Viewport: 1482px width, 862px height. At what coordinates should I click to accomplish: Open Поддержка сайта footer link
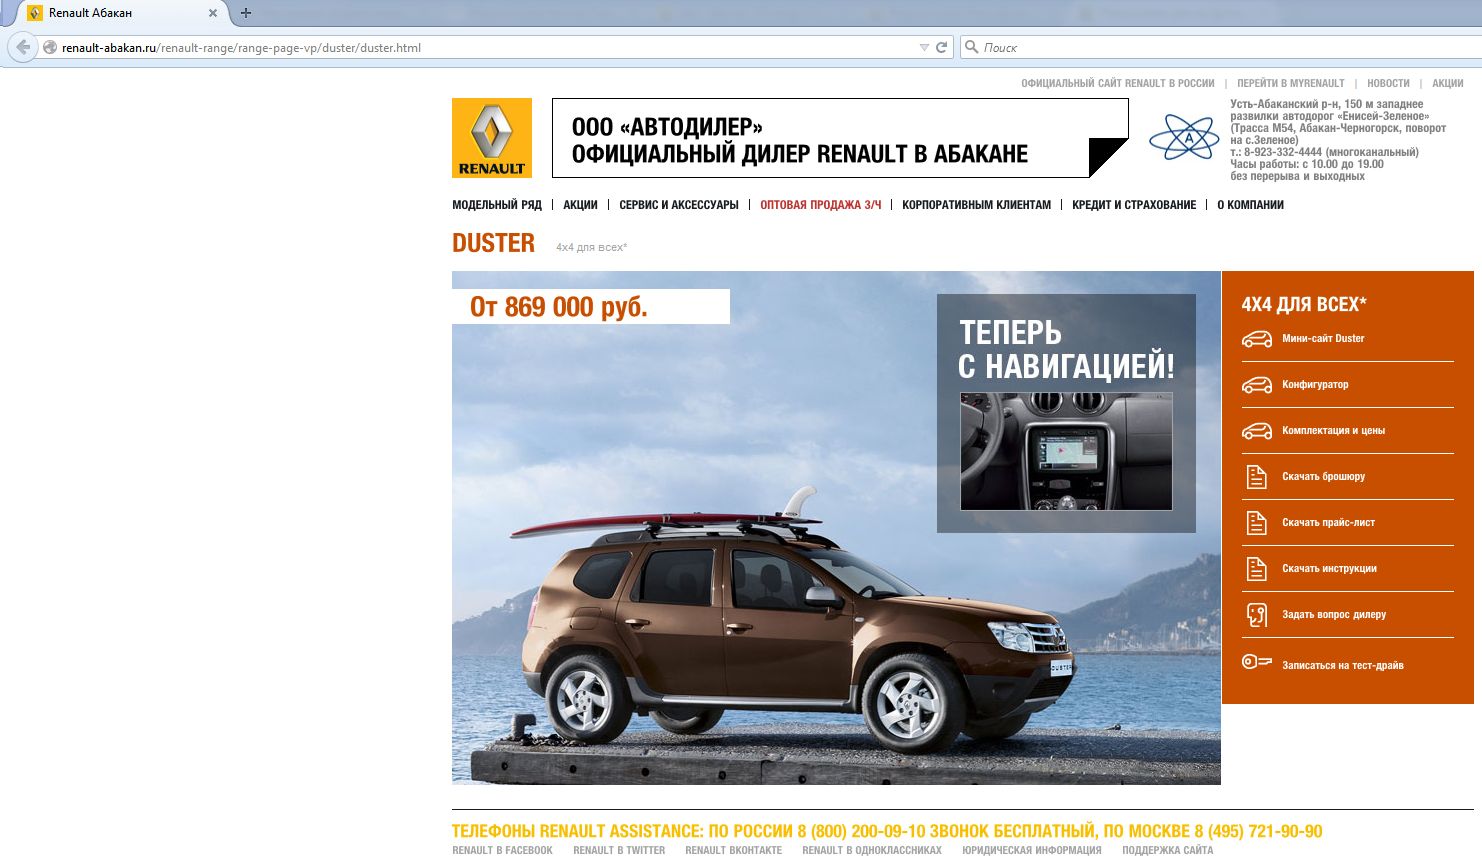[1167, 851]
